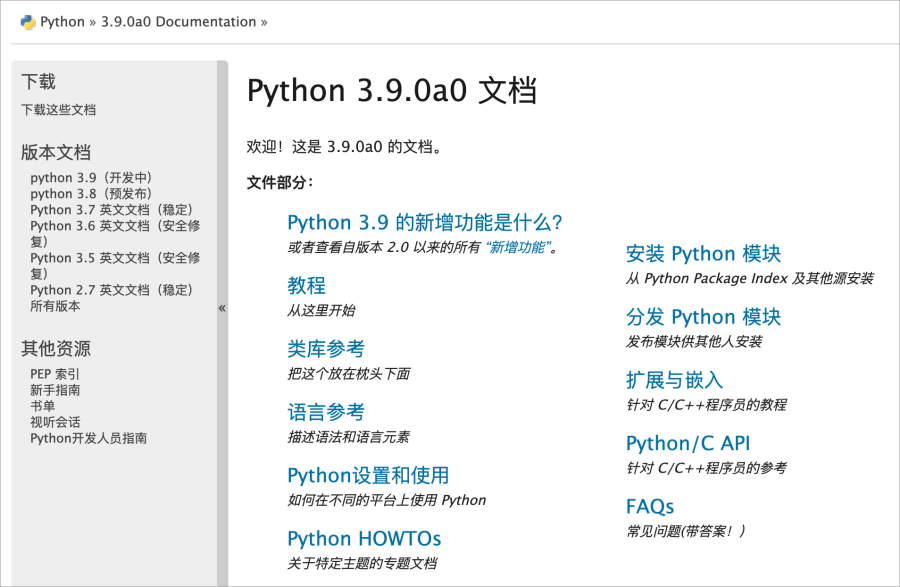Open the Python HOWTOs link

pyautogui.click(x=364, y=539)
